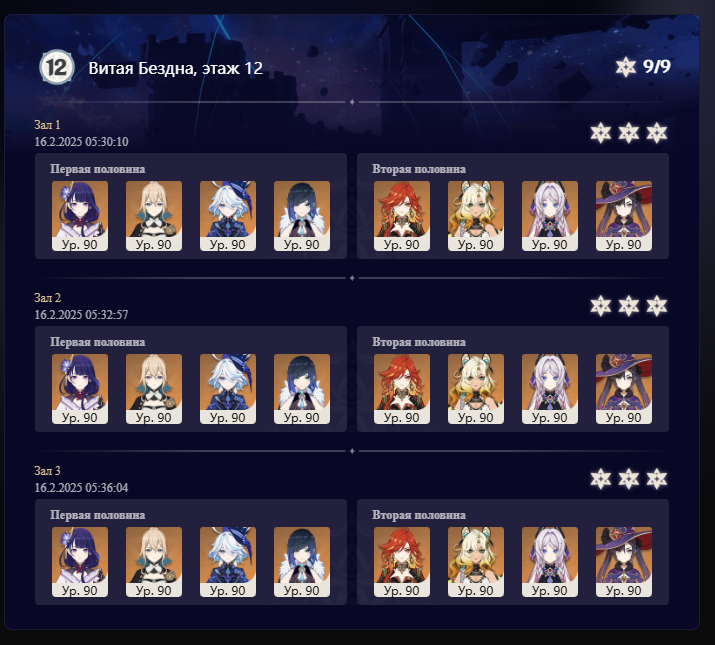
Task: Click the 9/9 star total icon
Action: 625,67
